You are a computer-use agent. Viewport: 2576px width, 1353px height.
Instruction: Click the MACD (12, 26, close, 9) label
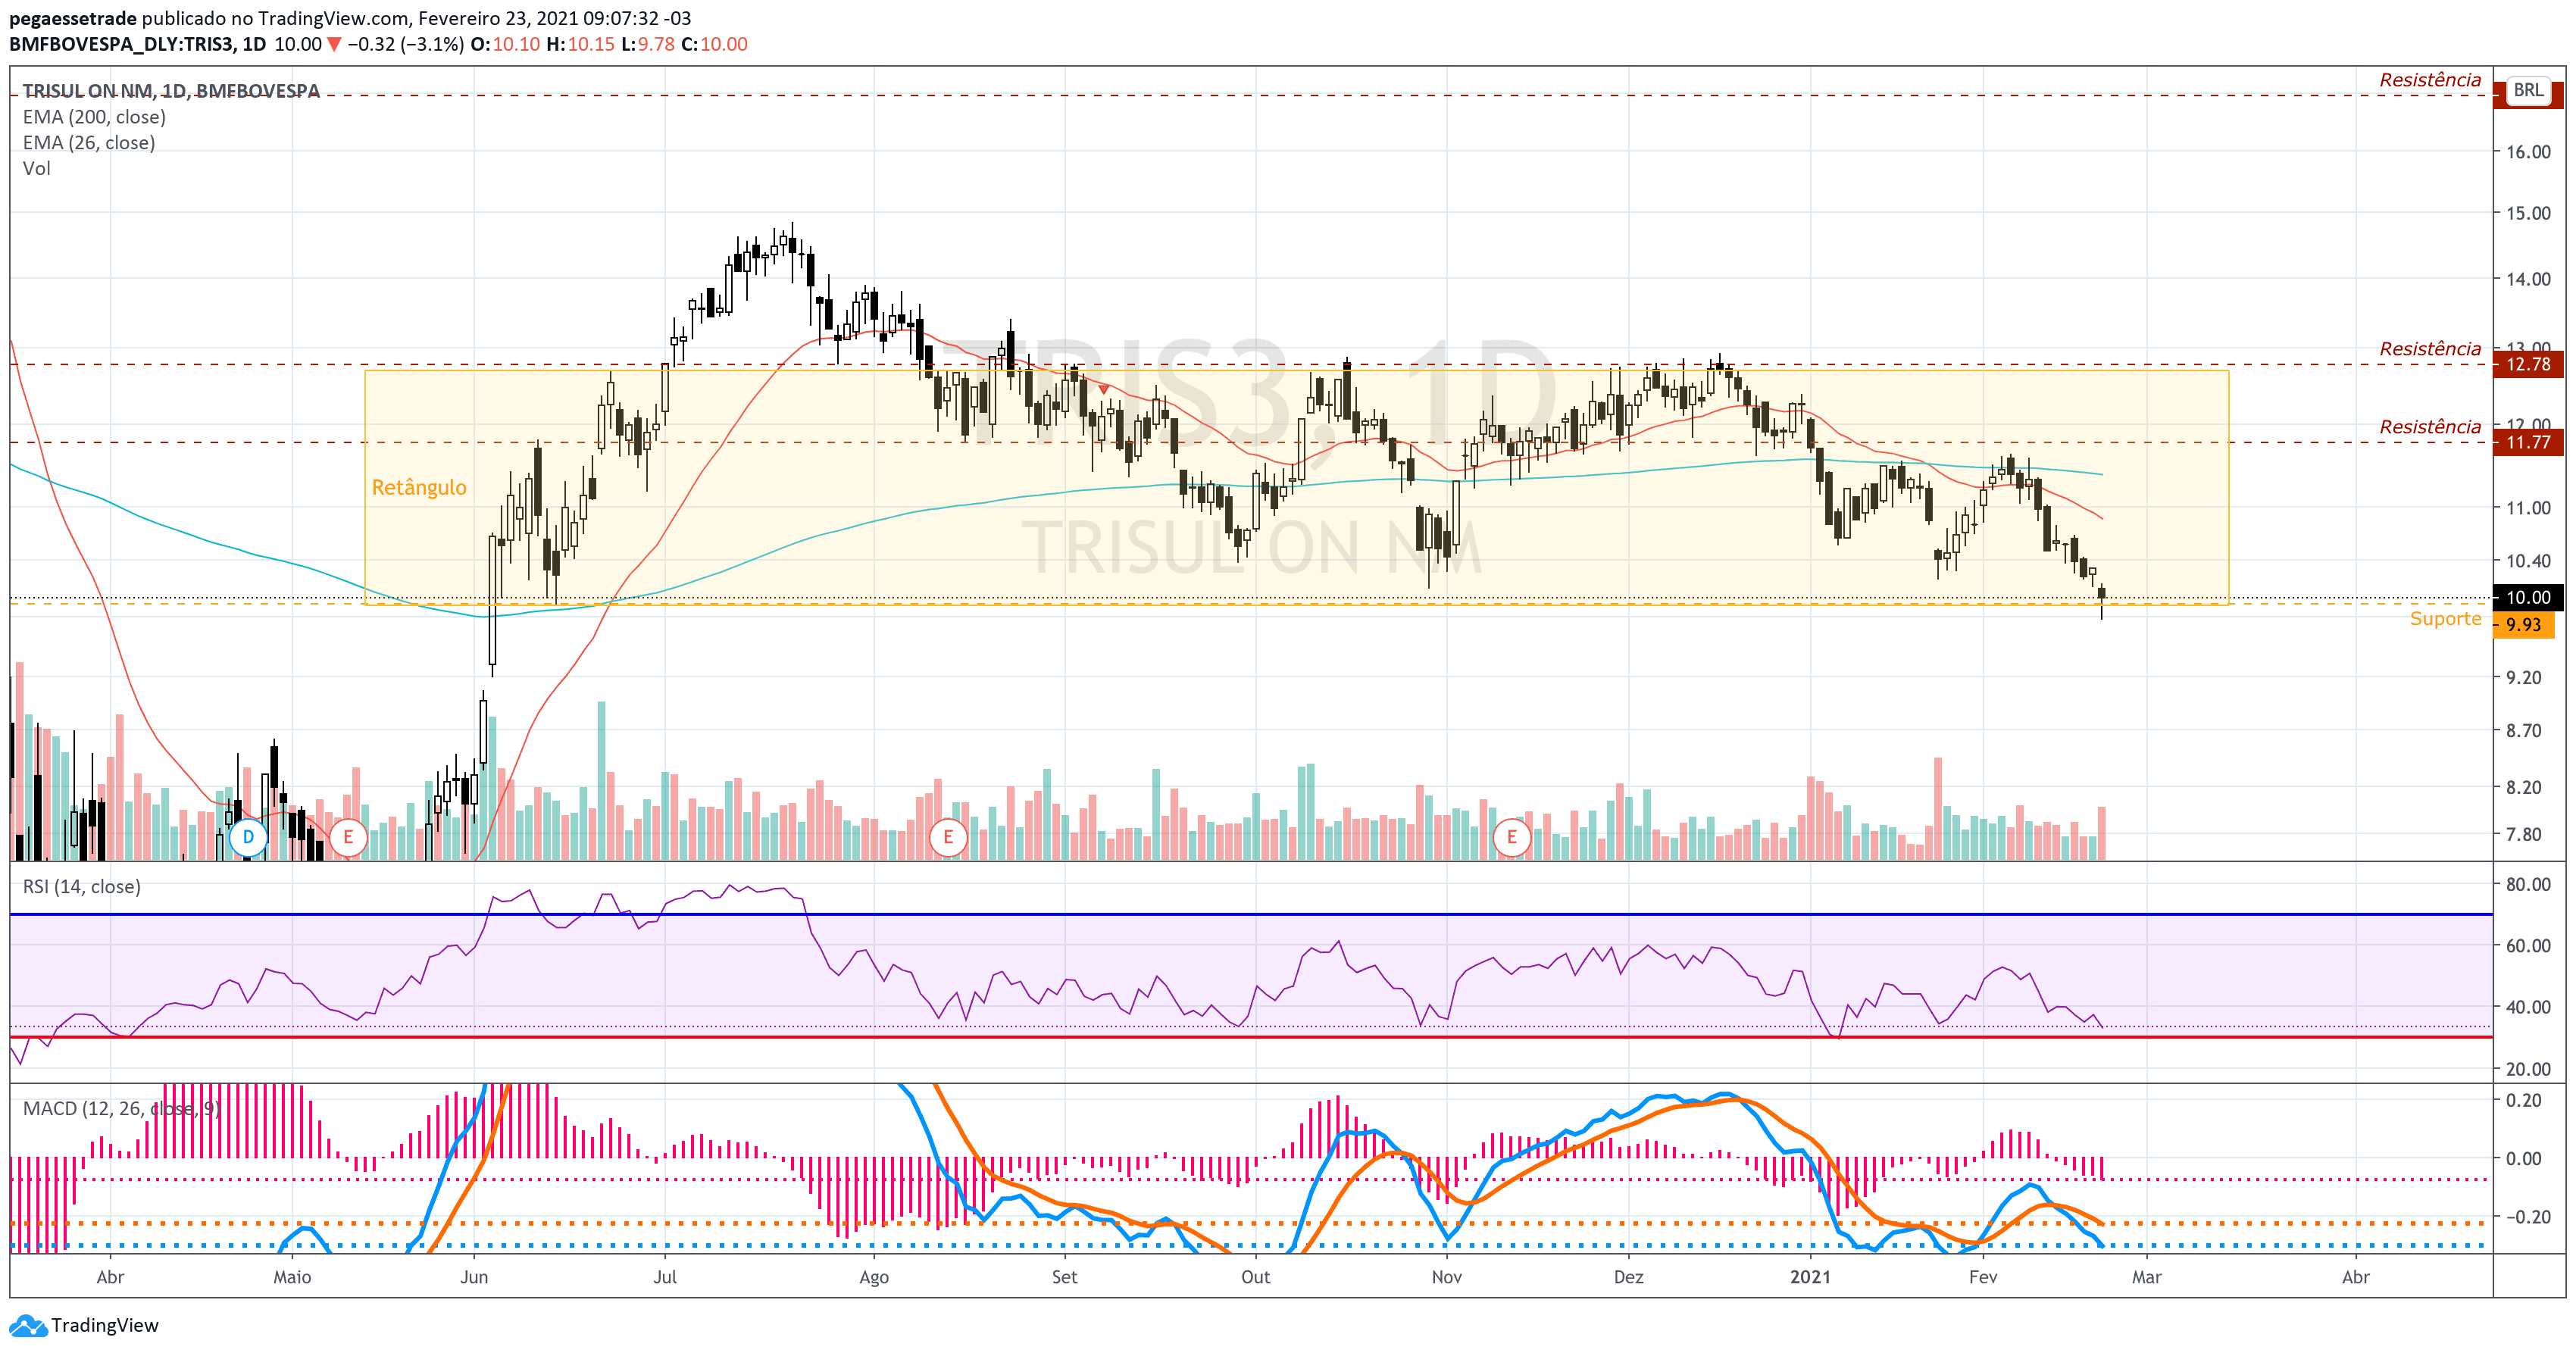[x=121, y=1109]
